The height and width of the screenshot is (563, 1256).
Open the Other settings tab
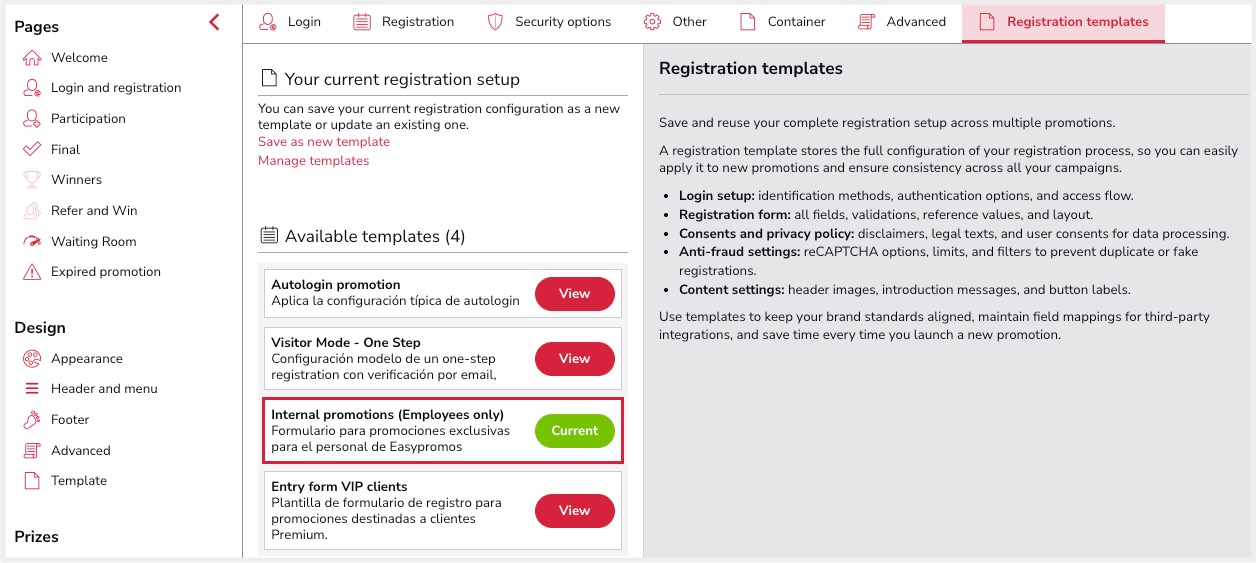(675, 22)
